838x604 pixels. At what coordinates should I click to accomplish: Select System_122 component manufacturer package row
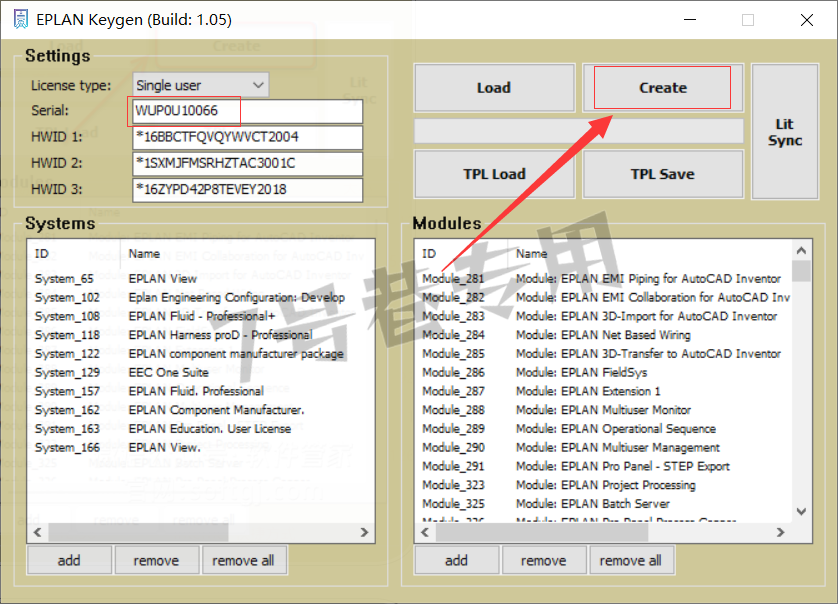201,353
